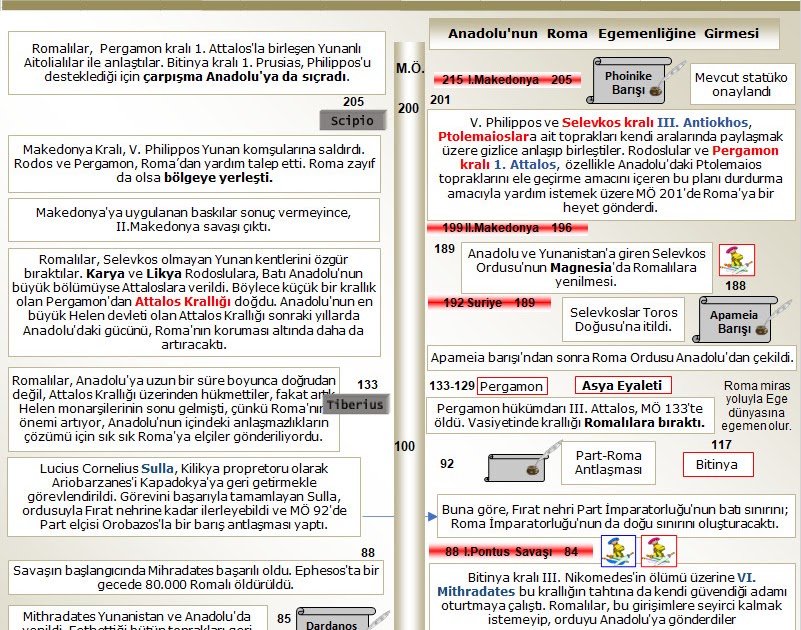Click the year 189 label
Image resolution: width=801 pixels, height=630 pixels.
coord(444,249)
